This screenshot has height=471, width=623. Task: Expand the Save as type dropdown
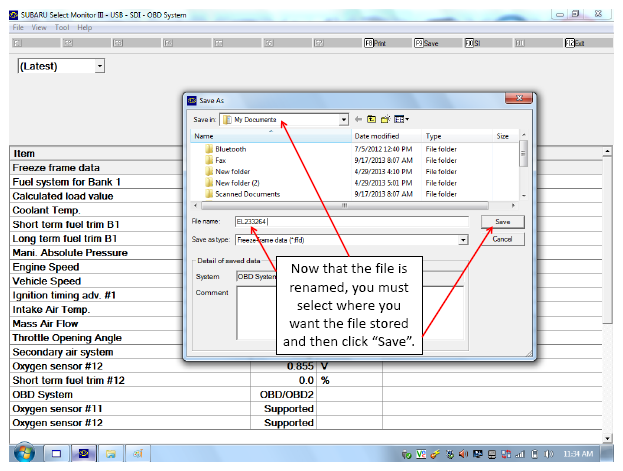[463, 240]
